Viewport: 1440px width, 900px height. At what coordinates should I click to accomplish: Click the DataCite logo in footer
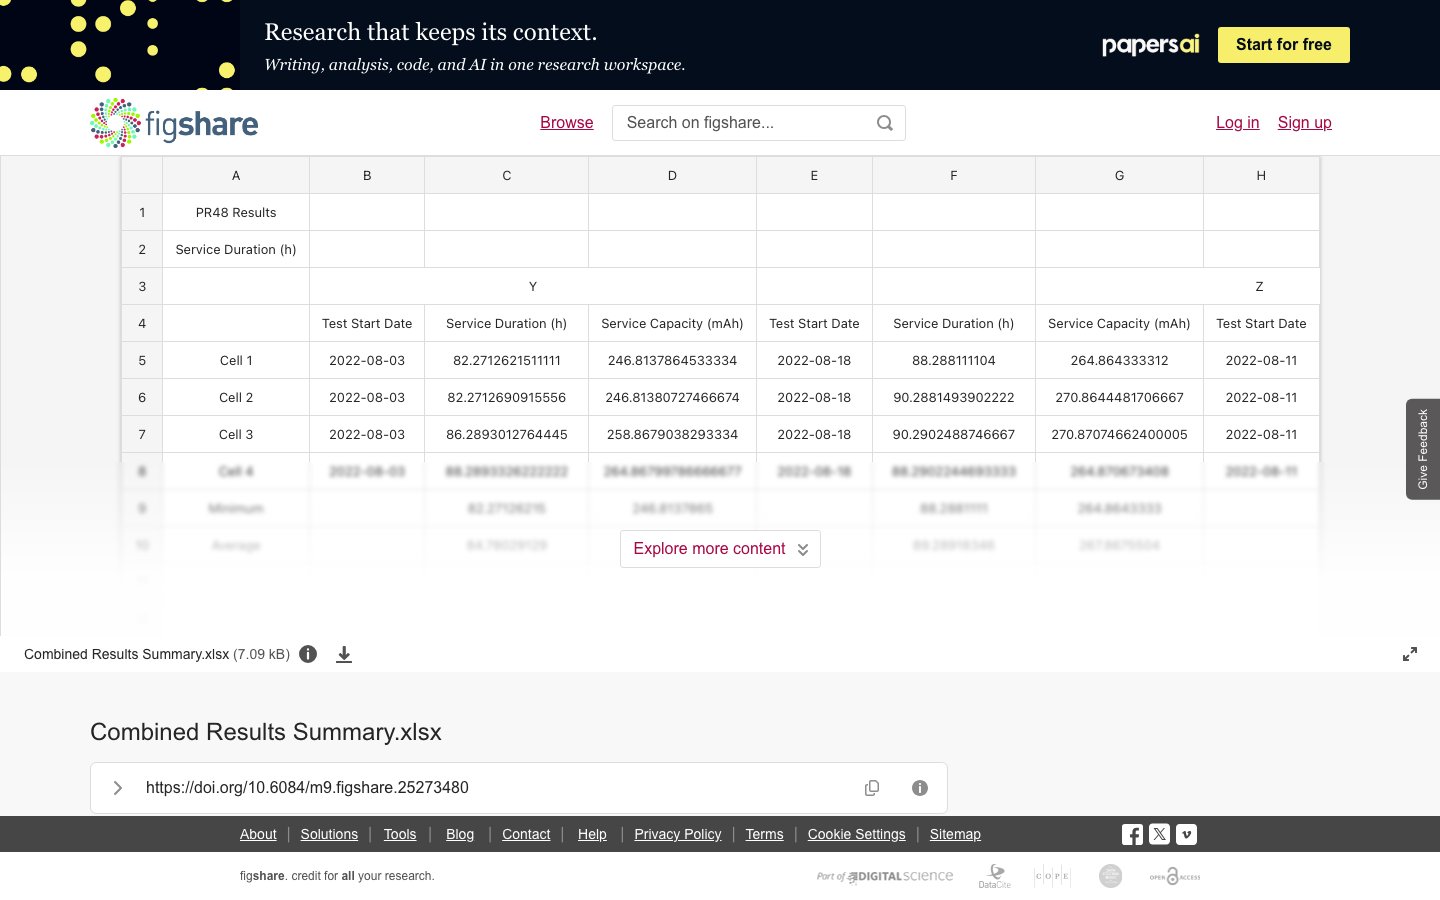click(x=995, y=876)
